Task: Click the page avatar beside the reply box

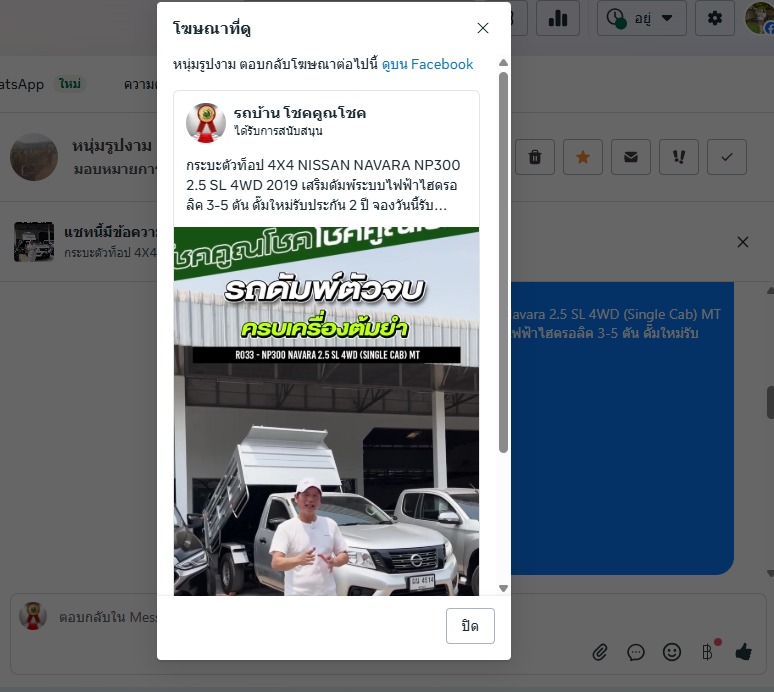Action: 33,615
